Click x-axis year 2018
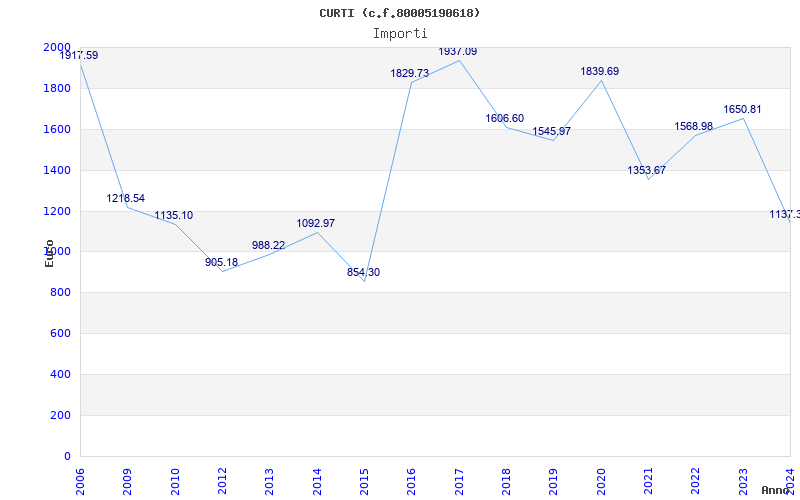This screenshot has height=500, width=800. [506, 482]
